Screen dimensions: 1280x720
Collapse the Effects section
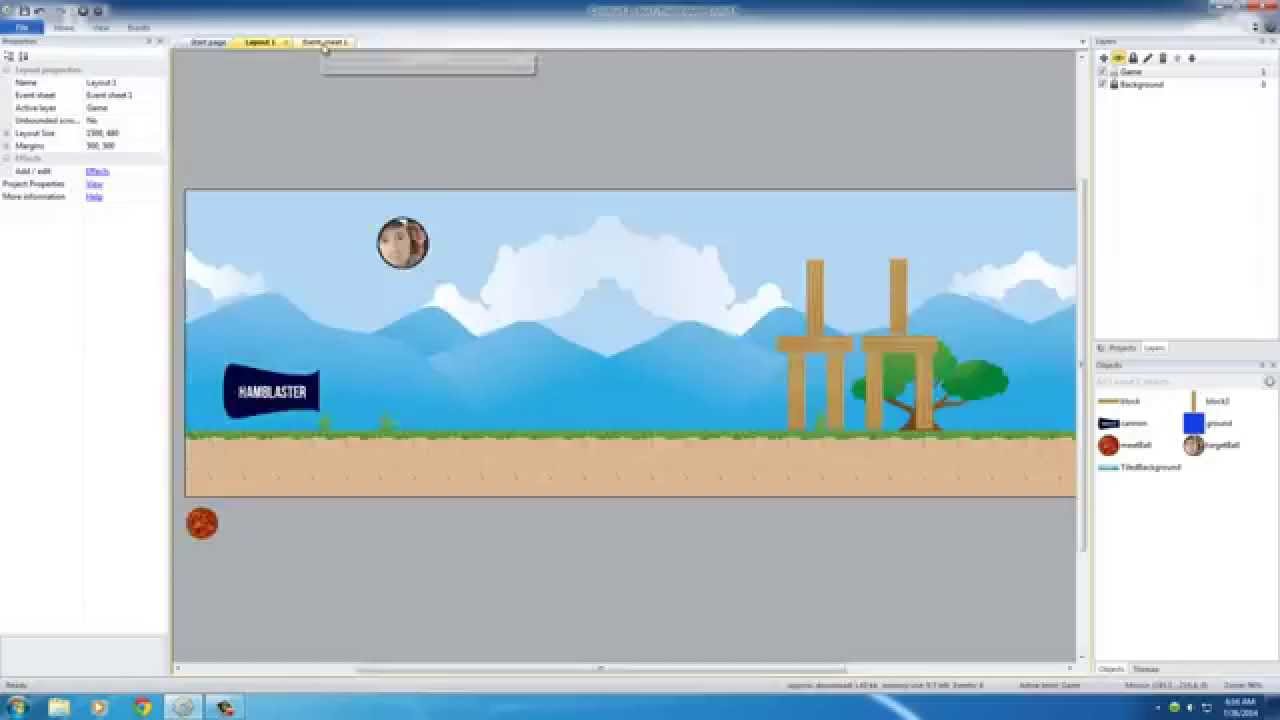point(7,158)
